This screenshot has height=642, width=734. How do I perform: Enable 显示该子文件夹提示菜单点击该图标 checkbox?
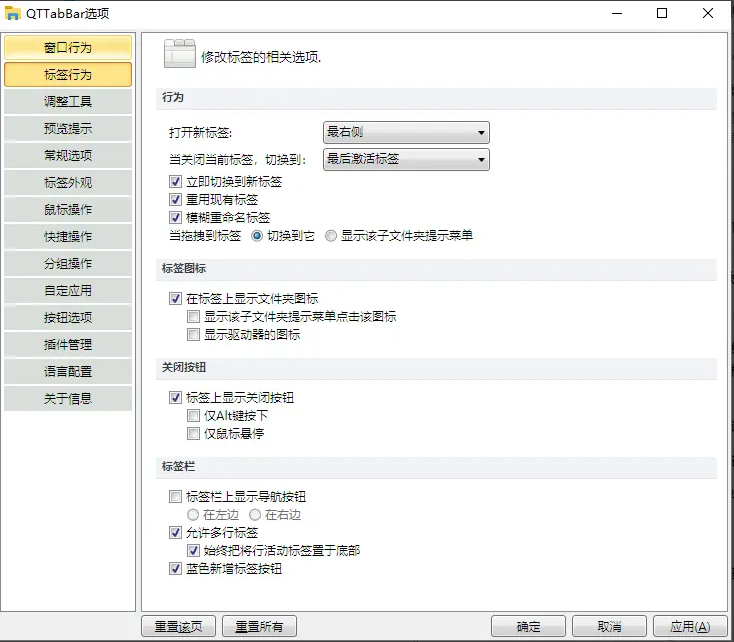coord(193,317)
